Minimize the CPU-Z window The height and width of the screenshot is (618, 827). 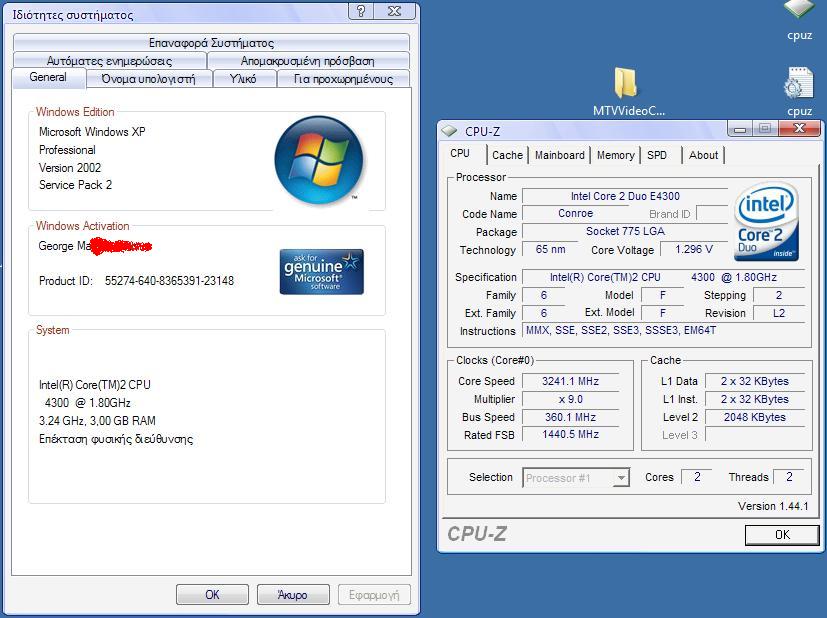(x=739, y=128)
